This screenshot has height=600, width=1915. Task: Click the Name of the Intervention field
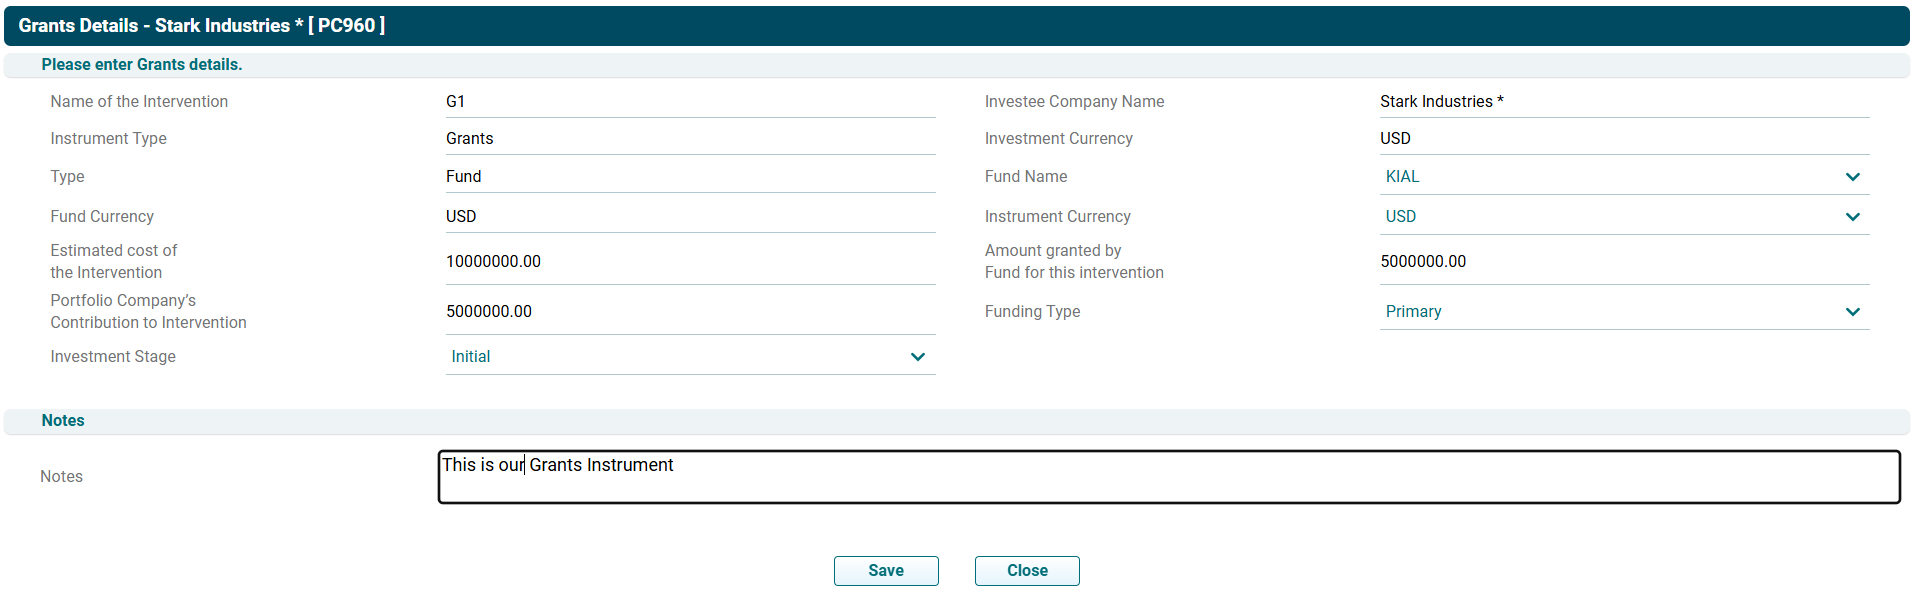pos(689,102)
